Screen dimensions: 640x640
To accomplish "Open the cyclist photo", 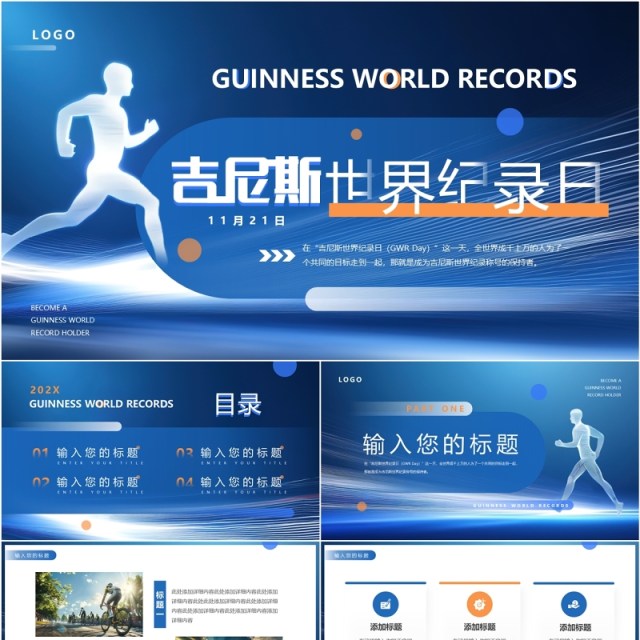I will coord(89,604).
